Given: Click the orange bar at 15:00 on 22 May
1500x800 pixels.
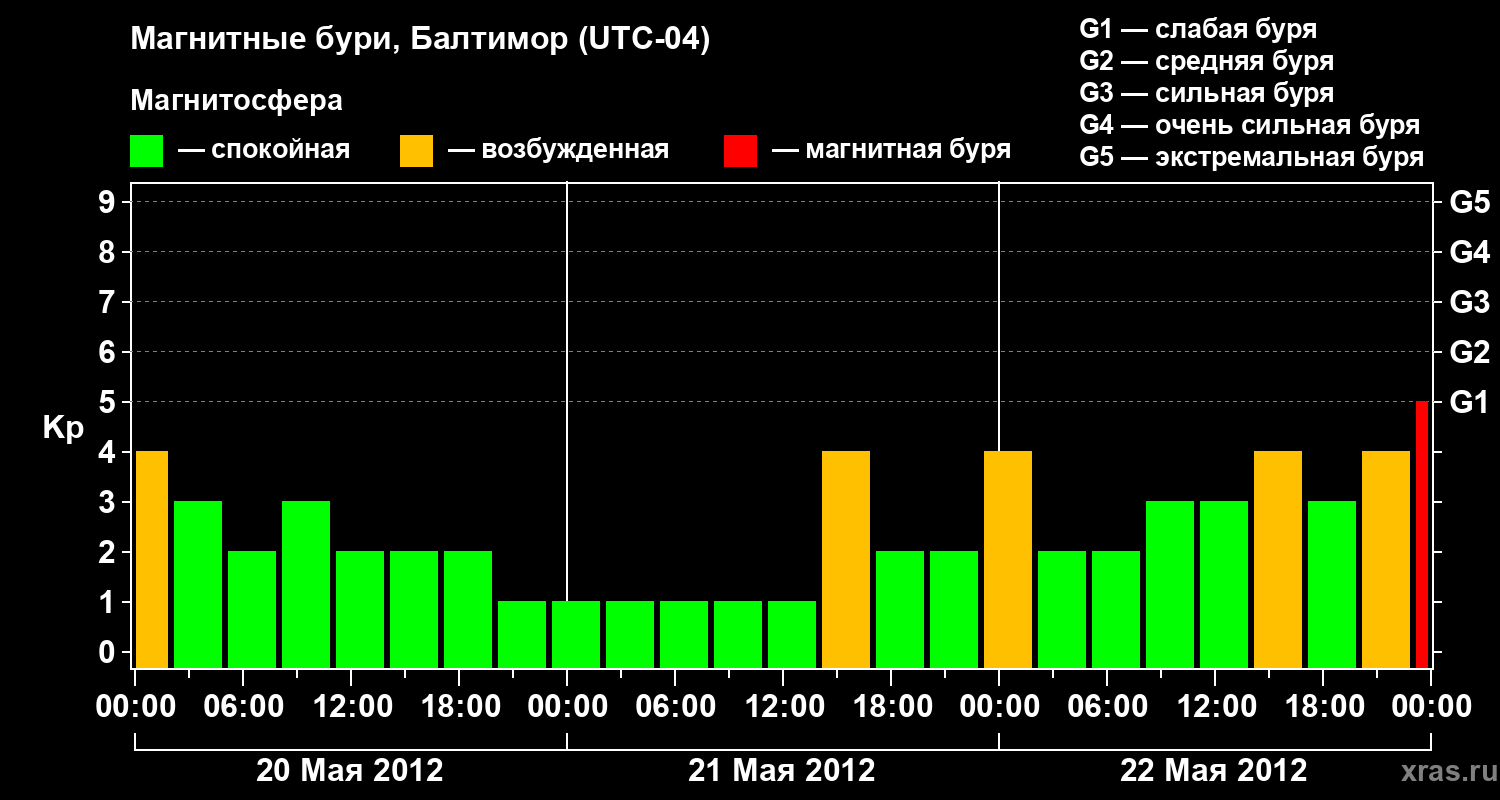Looking at the screenshot, I should (1278, 559).
